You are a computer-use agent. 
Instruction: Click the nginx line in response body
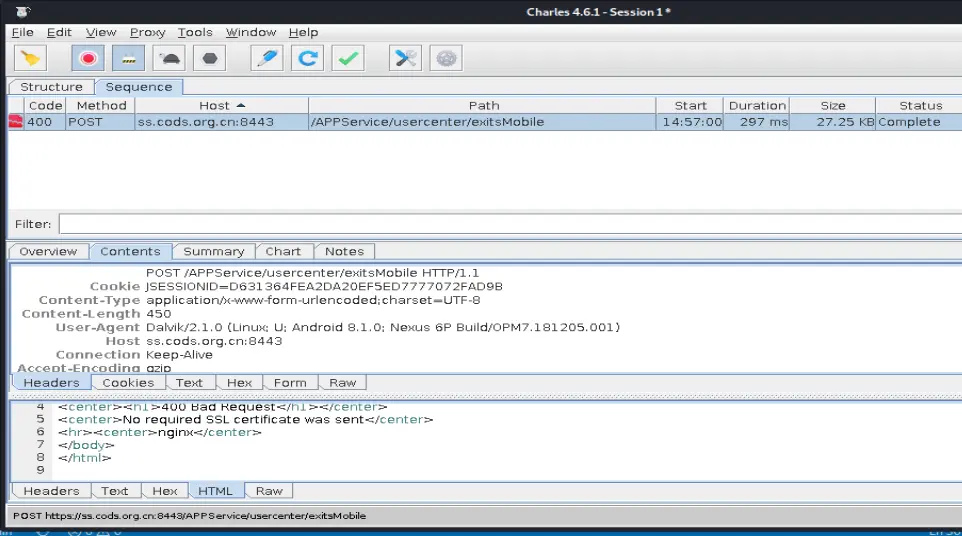tap(160, 432)
